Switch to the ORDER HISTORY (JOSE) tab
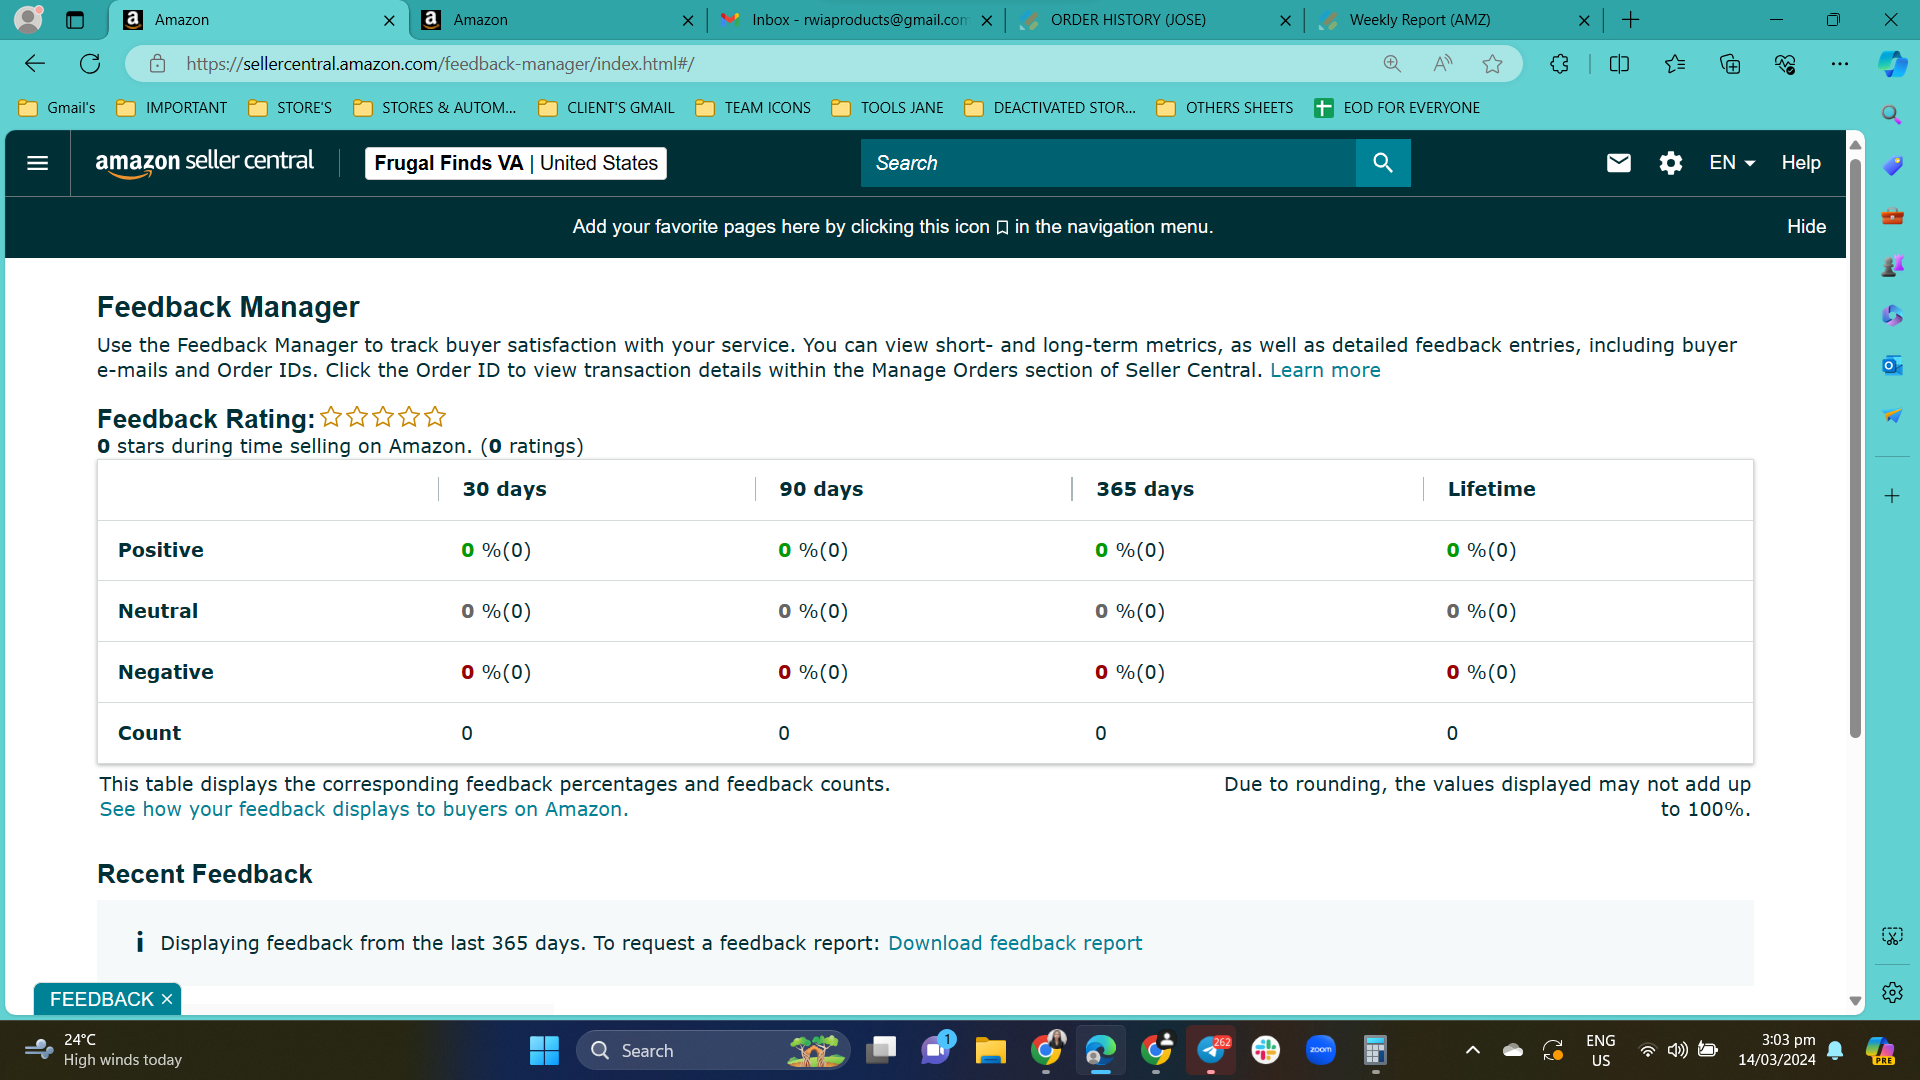This screenshot has width=1920, height=1080. click(1155, 20)
